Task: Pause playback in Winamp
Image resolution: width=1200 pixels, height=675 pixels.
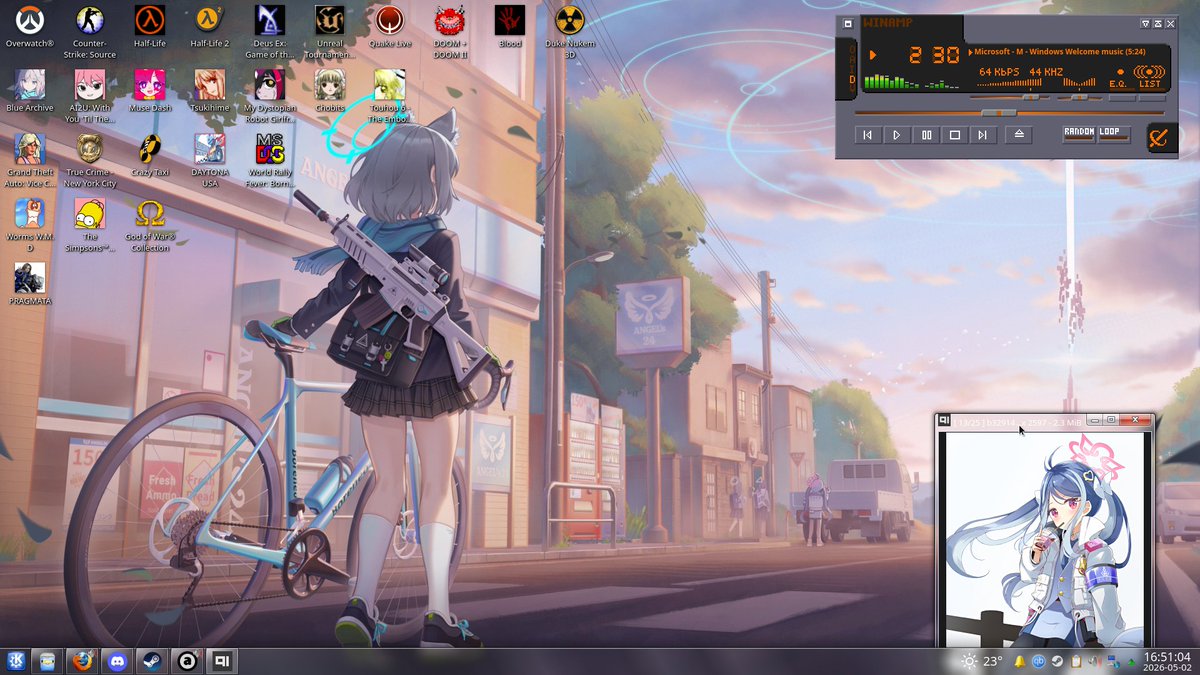Action: (926, 134)
